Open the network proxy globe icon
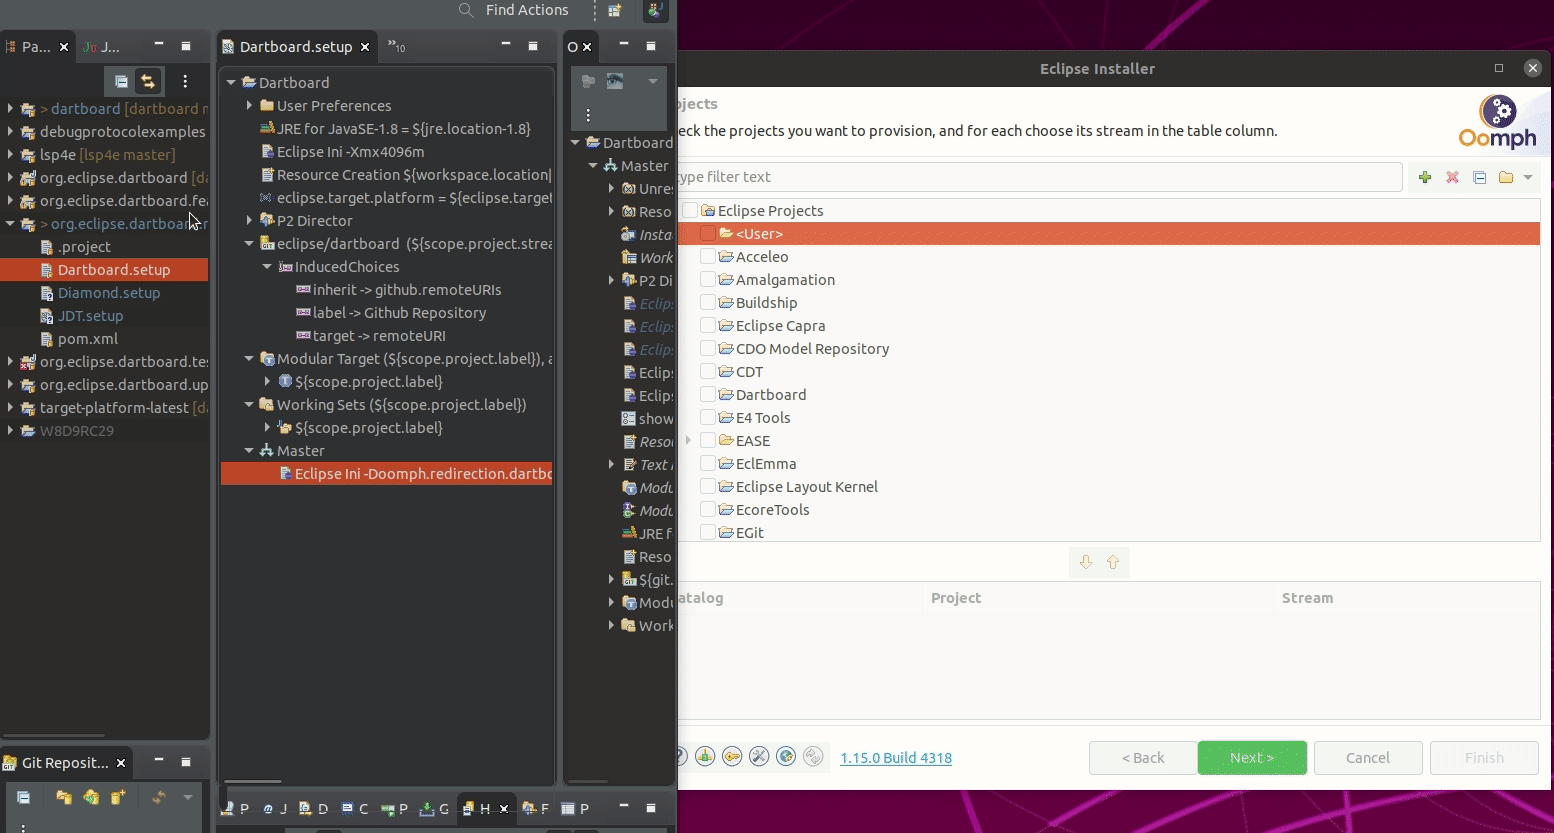The image size is (1554, 833). [786, 757]
